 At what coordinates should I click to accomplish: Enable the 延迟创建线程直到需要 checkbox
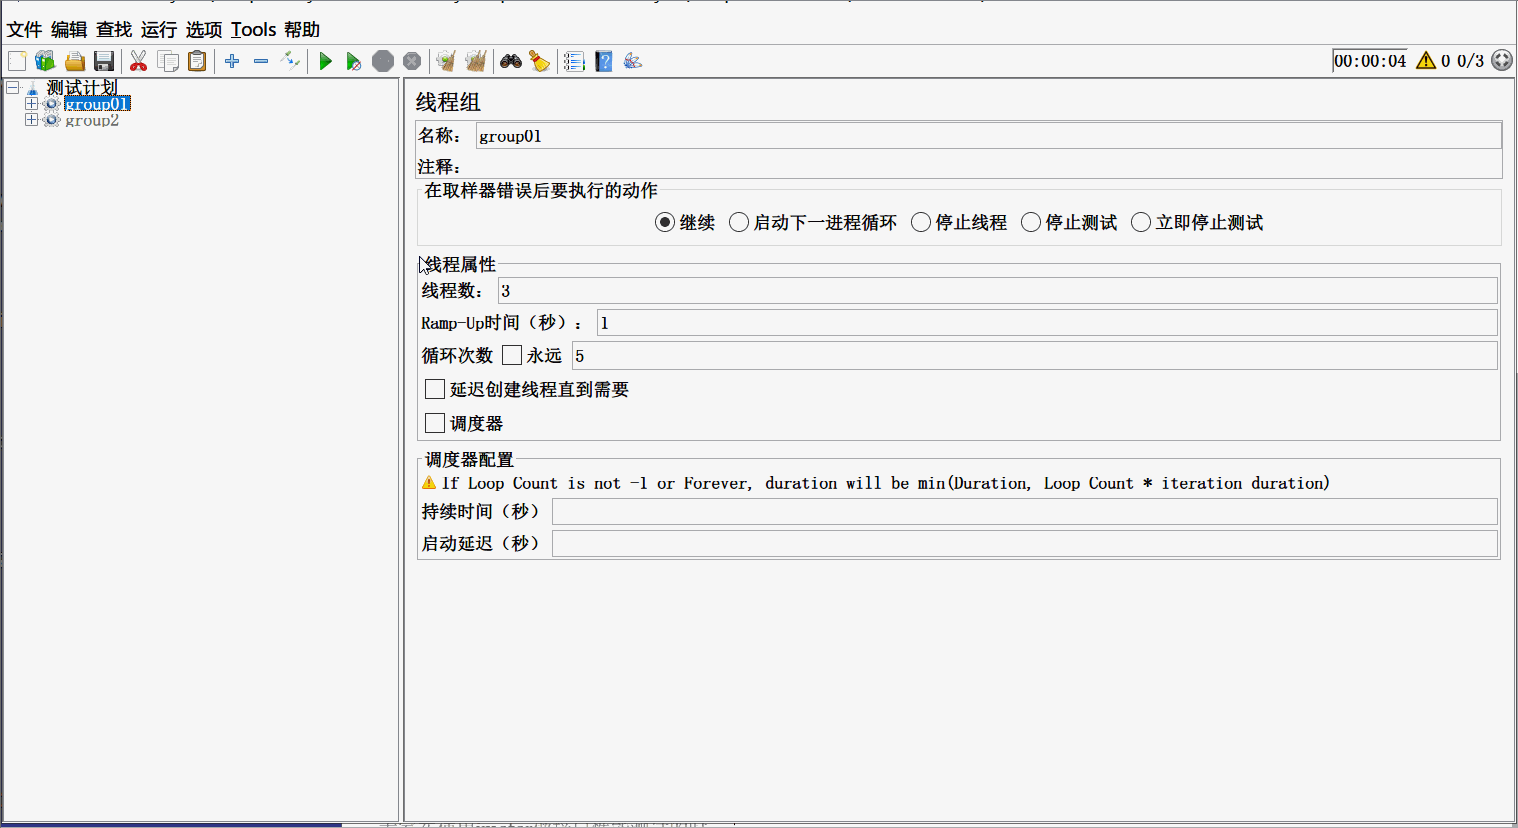coord(435,389)
